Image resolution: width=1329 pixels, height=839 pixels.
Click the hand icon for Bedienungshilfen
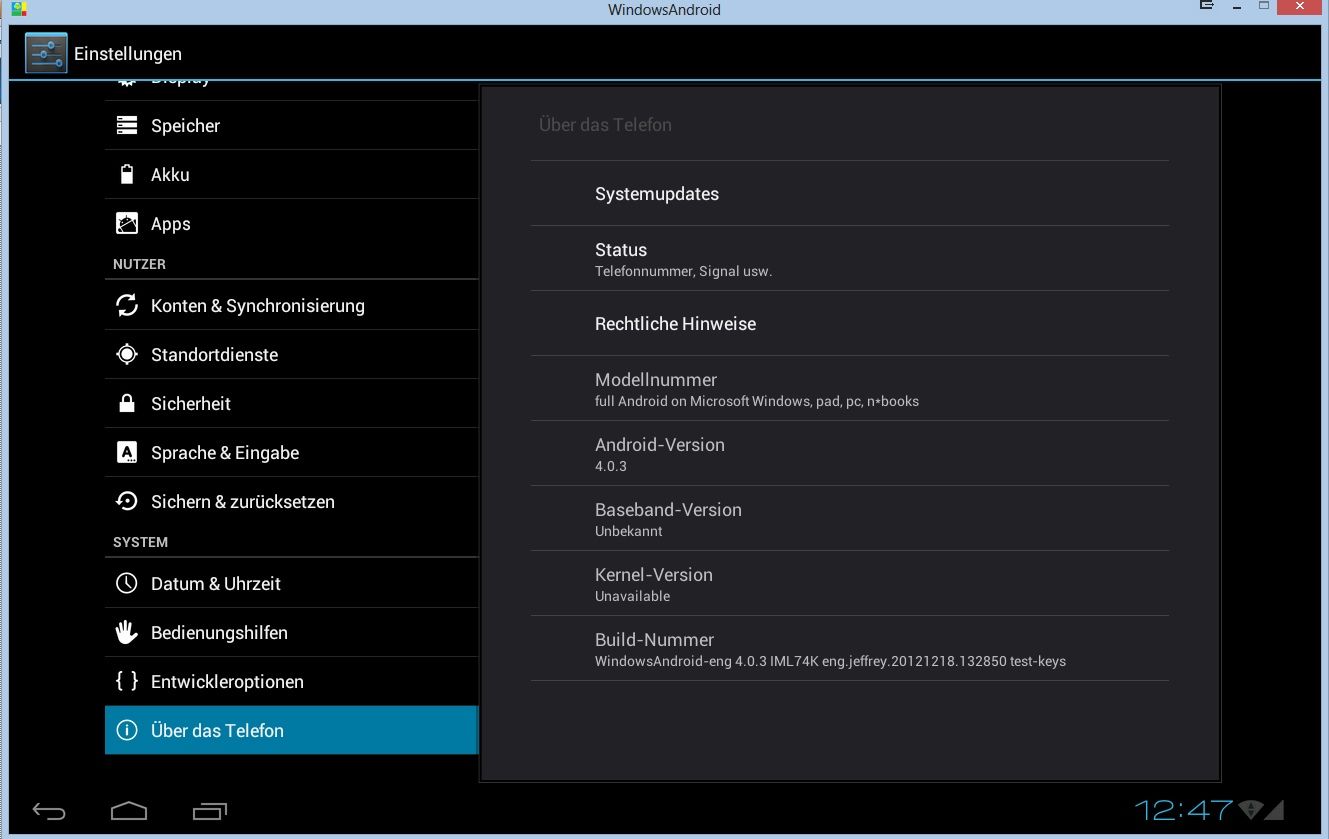tap(127, 632)
